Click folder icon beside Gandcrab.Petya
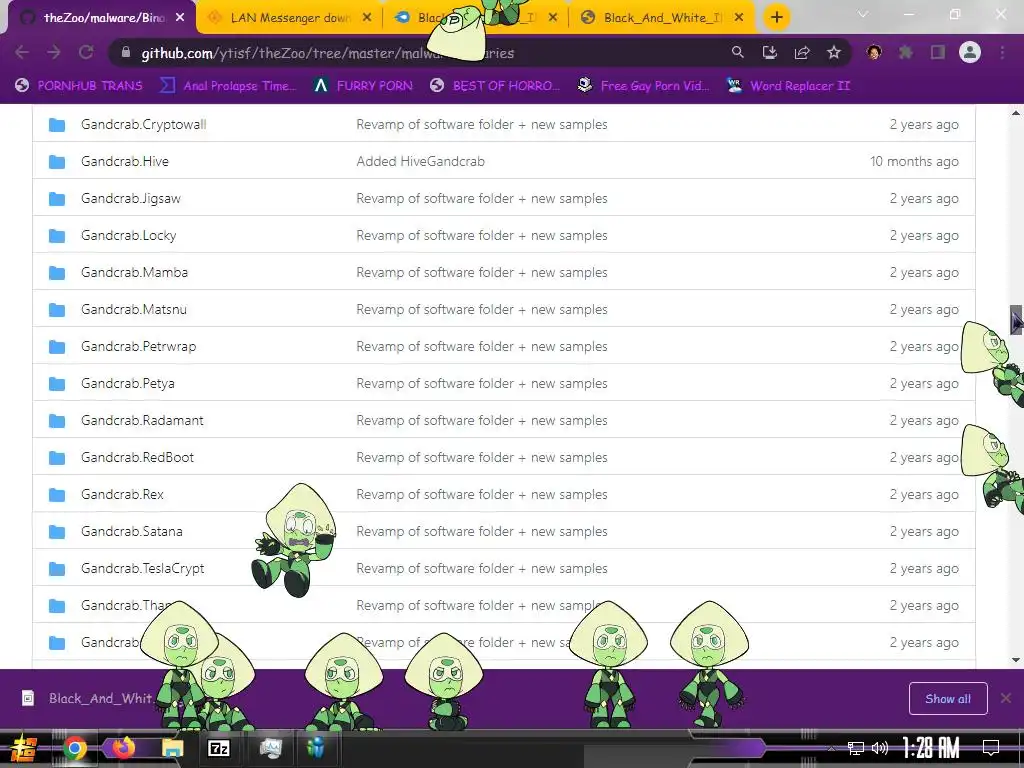This screenshot has height=768, width=1024. pyautogui.click(x=57, y=383)
